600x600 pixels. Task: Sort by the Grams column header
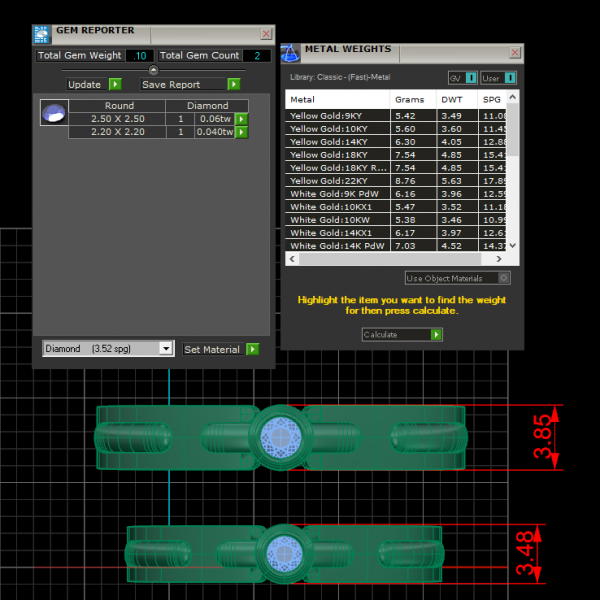(x=410, y=100)
